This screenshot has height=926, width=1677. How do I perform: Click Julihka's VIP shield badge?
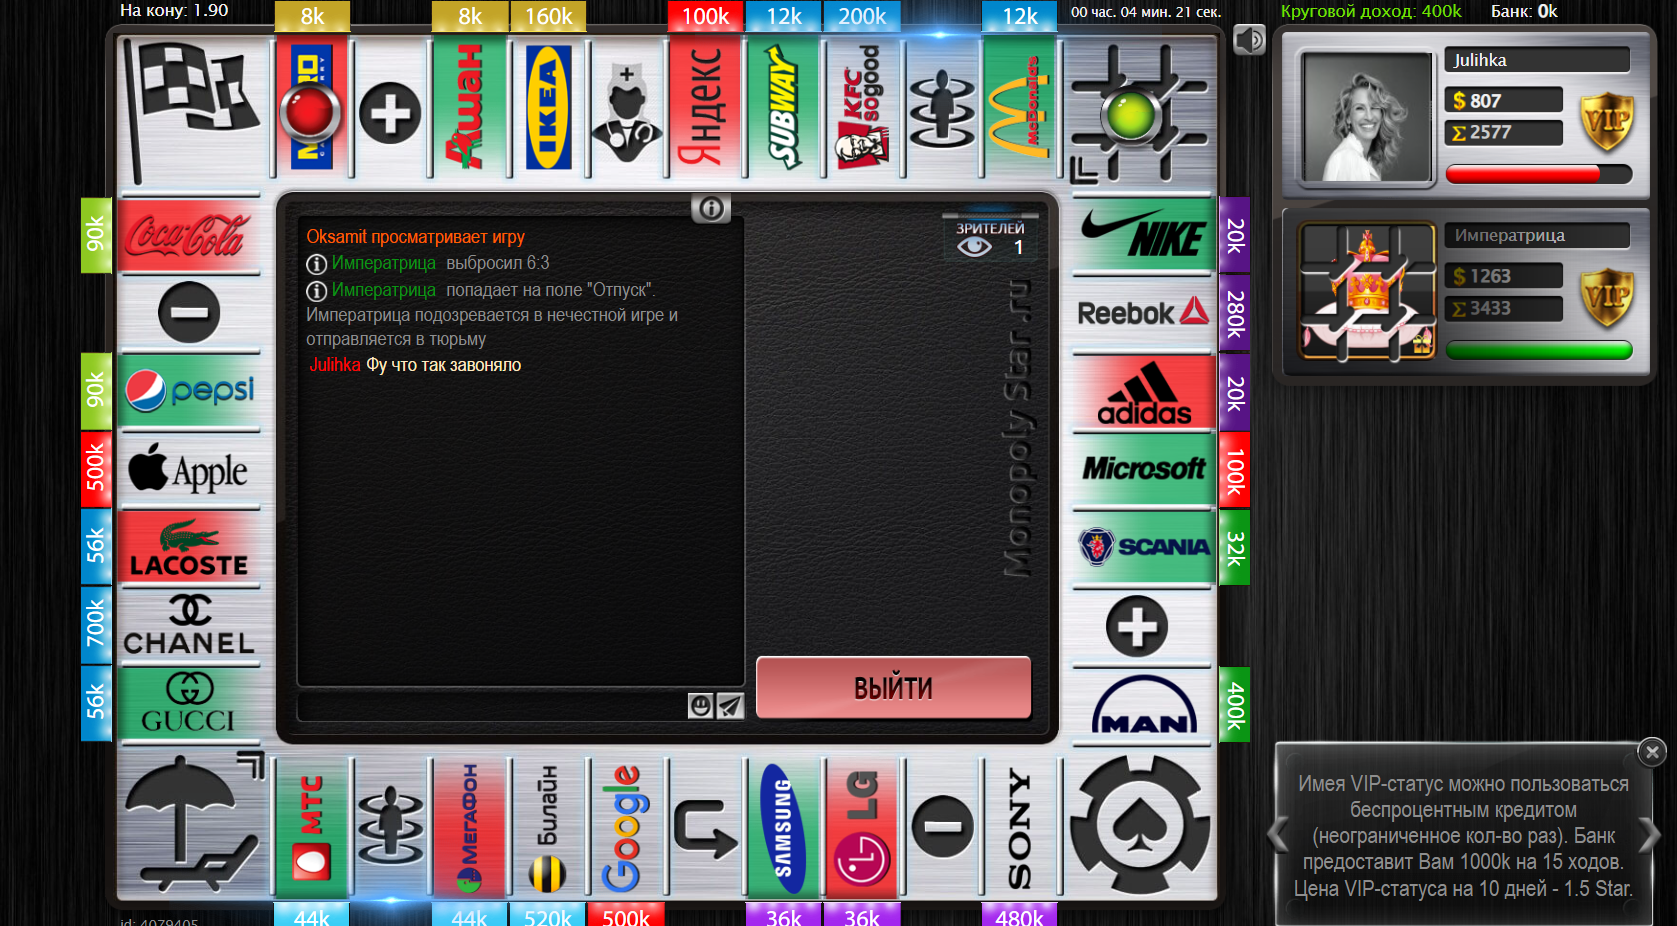tap(1606, 121)
